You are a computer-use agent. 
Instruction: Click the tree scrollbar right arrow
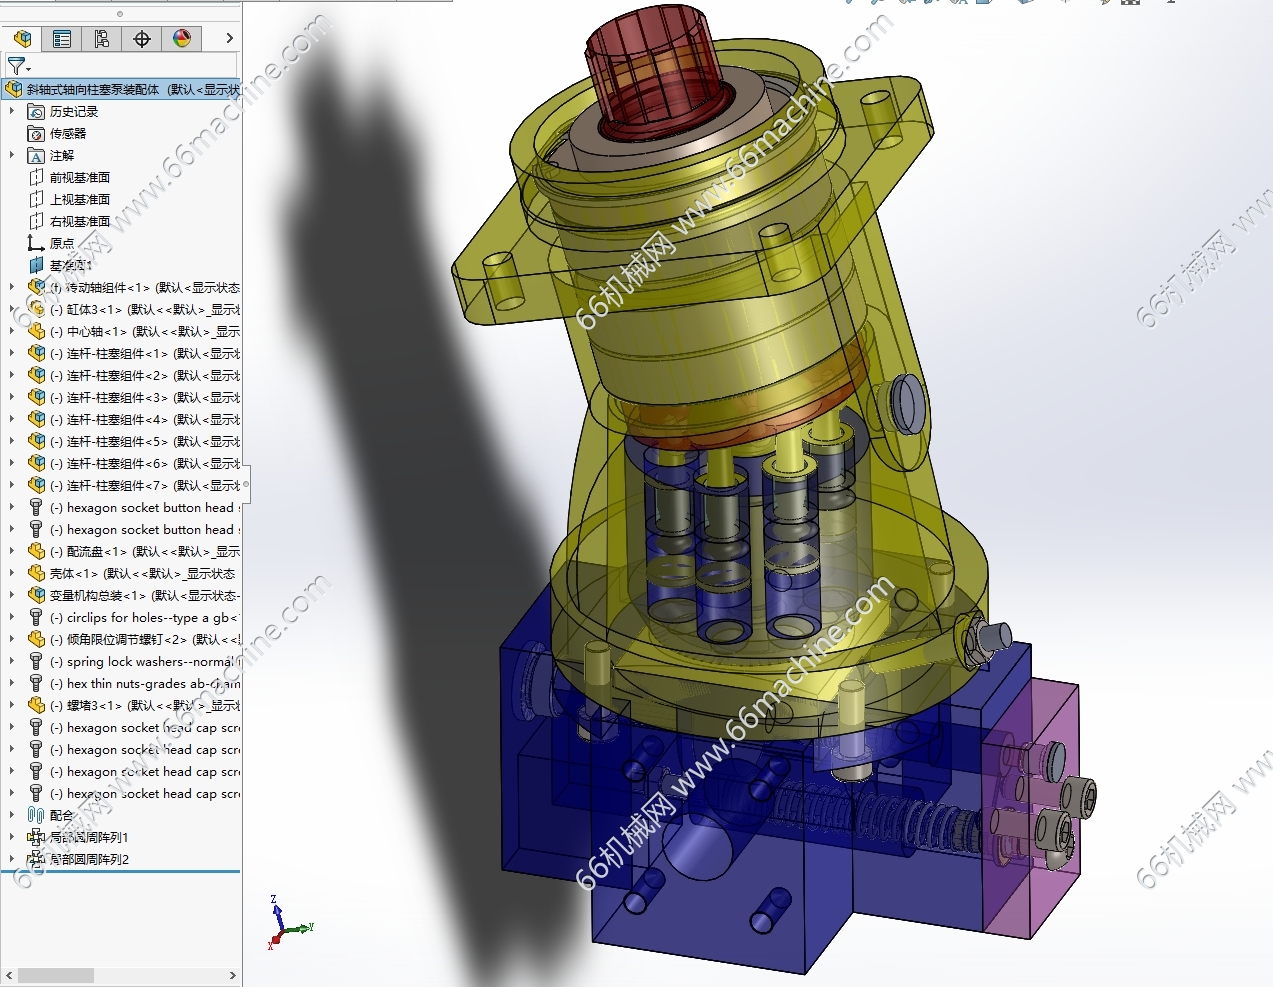pyautogui.click(x=232, y=975)
